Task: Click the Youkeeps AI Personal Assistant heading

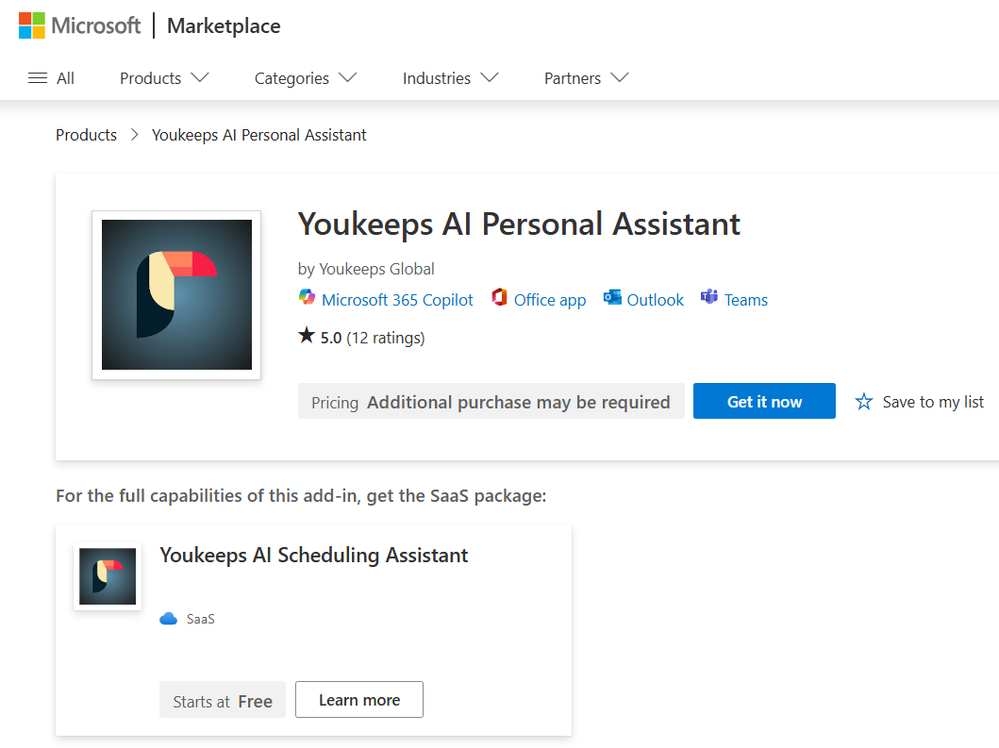Action: click(x=519, y=224)
